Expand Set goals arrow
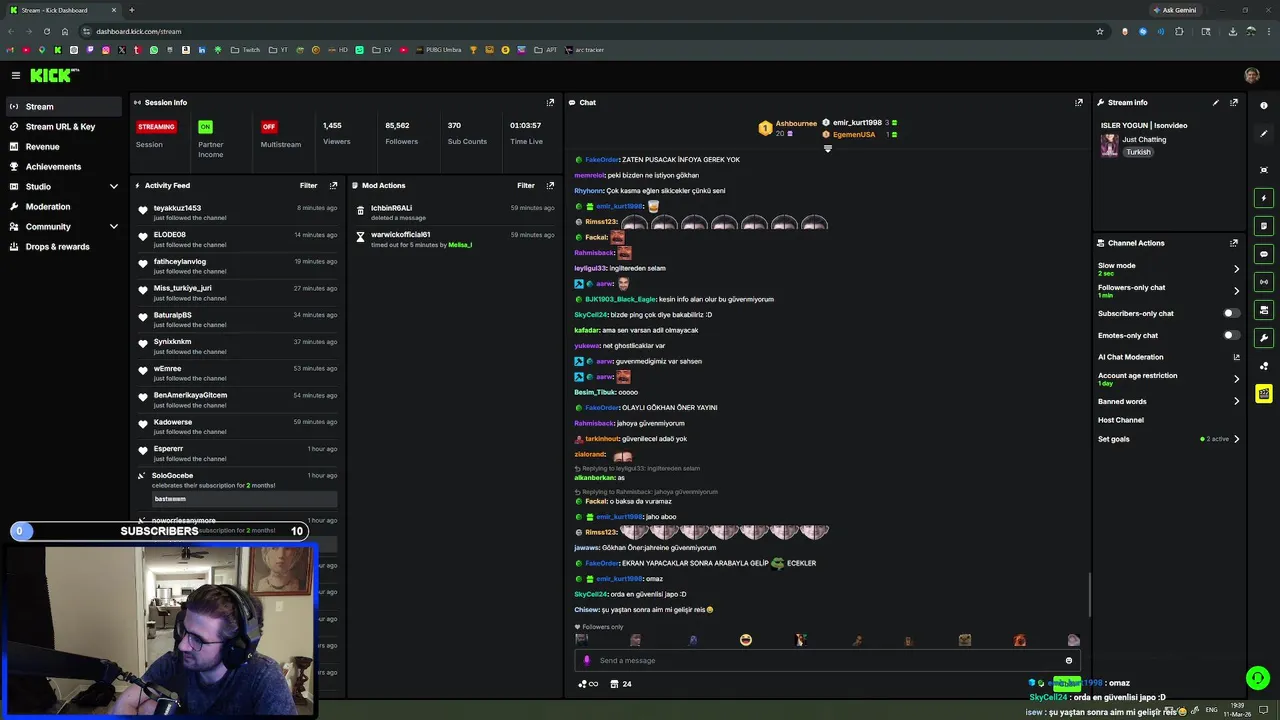Image resolution: width=1280 pixels, height=720 pixels. (1236, 439)
